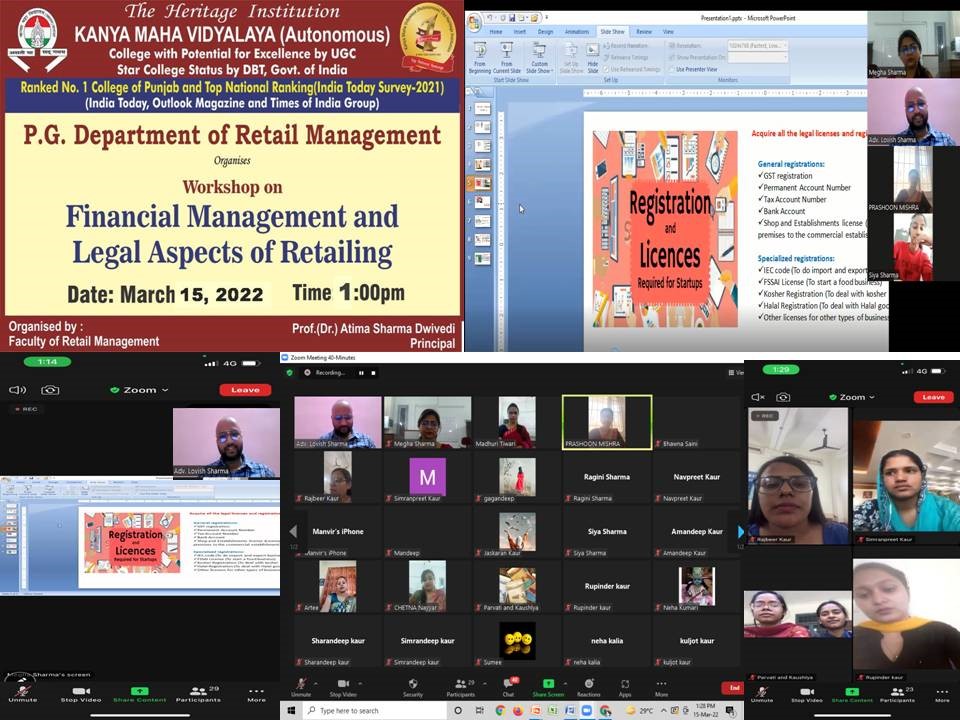Select the highlighted slide thumbnail in PowerPoint panel
Image resolution: width=960 pixels, height=720 pixels.
click(482, 182)
